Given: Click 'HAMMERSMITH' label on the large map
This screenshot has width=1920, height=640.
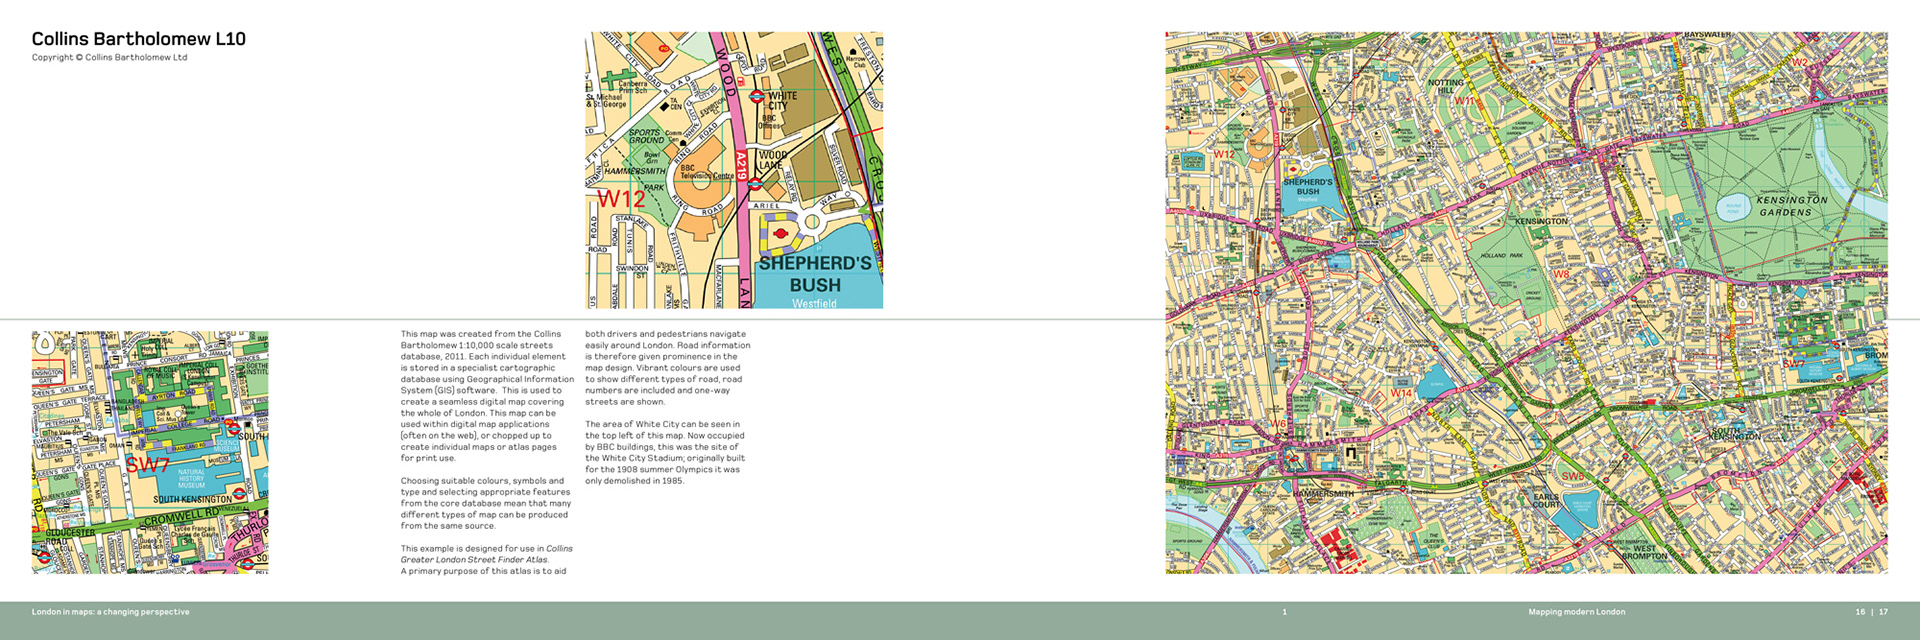Looking at the screenshot, I should pos(1323,494).
